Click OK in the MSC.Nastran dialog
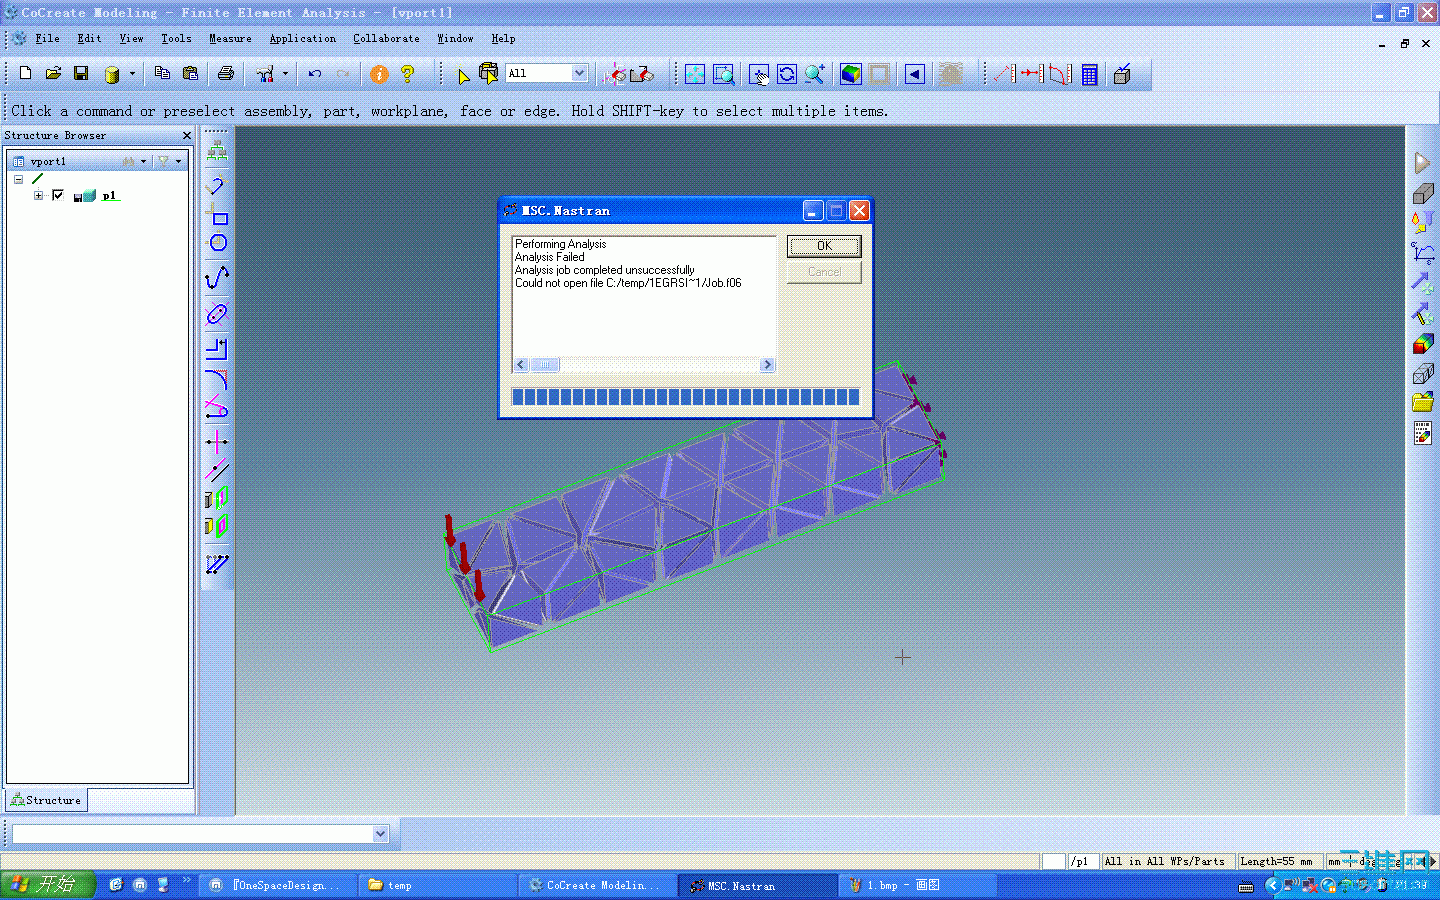This screenshot has width=1440, height=900. click(x=824, y=246)
